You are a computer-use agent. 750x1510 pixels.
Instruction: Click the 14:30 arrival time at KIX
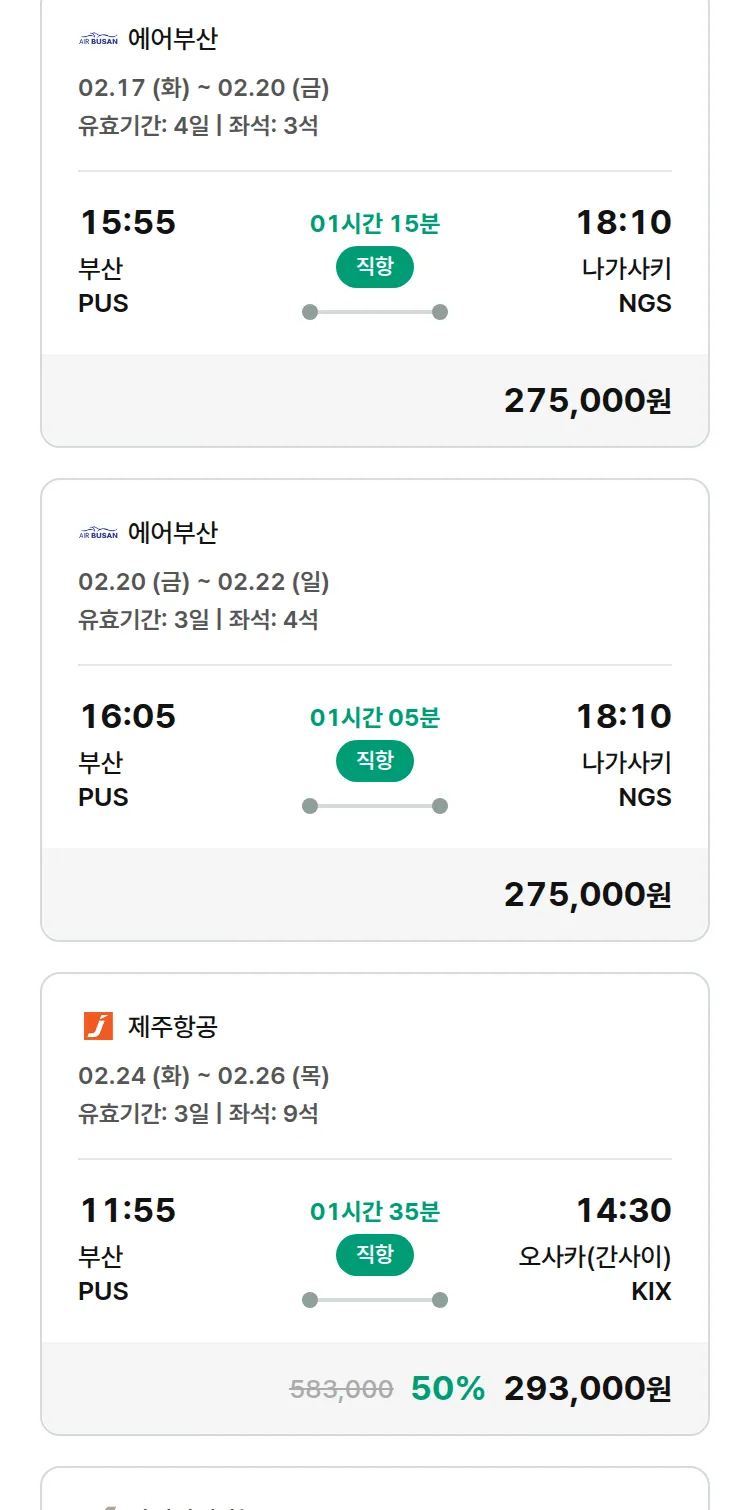(623, 1210)
